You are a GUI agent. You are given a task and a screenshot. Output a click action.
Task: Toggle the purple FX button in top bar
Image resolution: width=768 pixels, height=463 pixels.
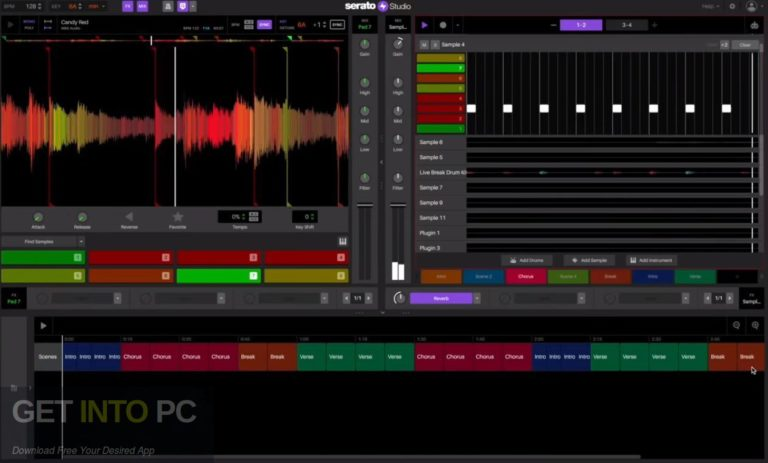coord(128,6)
